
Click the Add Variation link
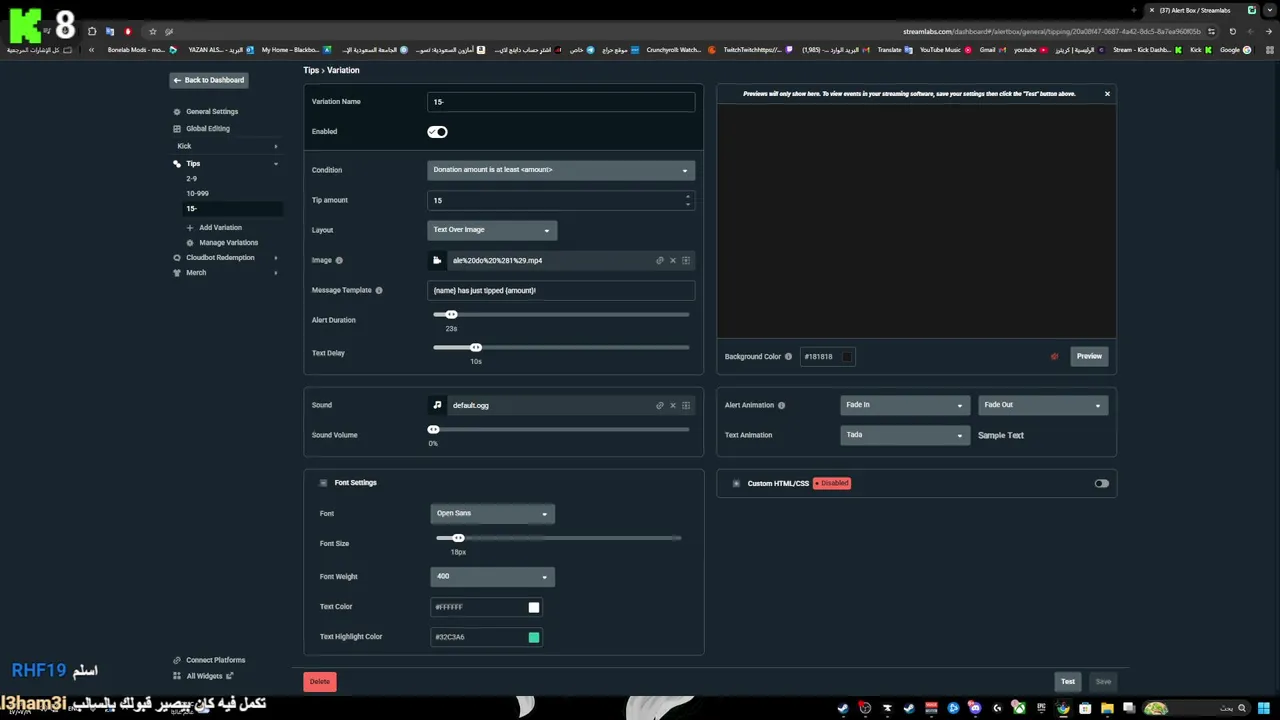pos(220,228)
